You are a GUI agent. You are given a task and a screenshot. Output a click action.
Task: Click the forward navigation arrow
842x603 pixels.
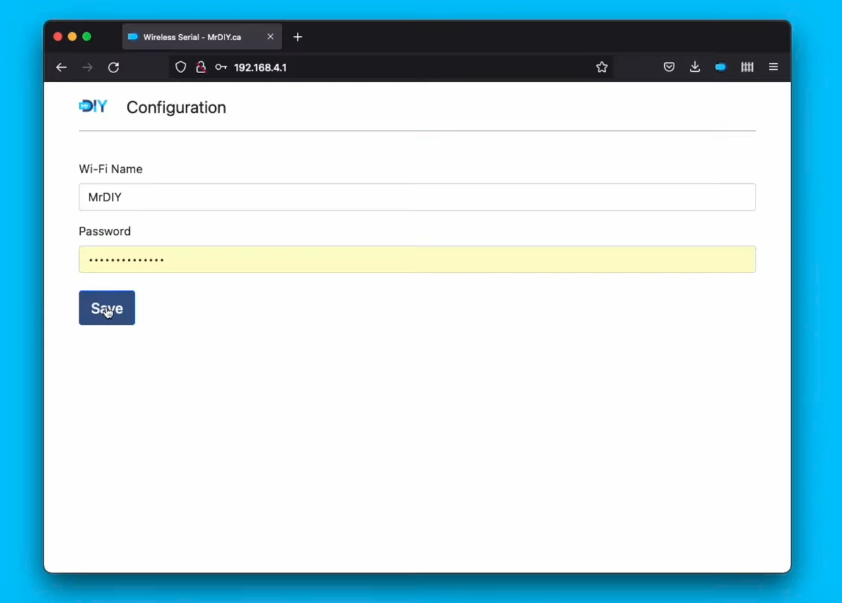click(x=88, y=67)
